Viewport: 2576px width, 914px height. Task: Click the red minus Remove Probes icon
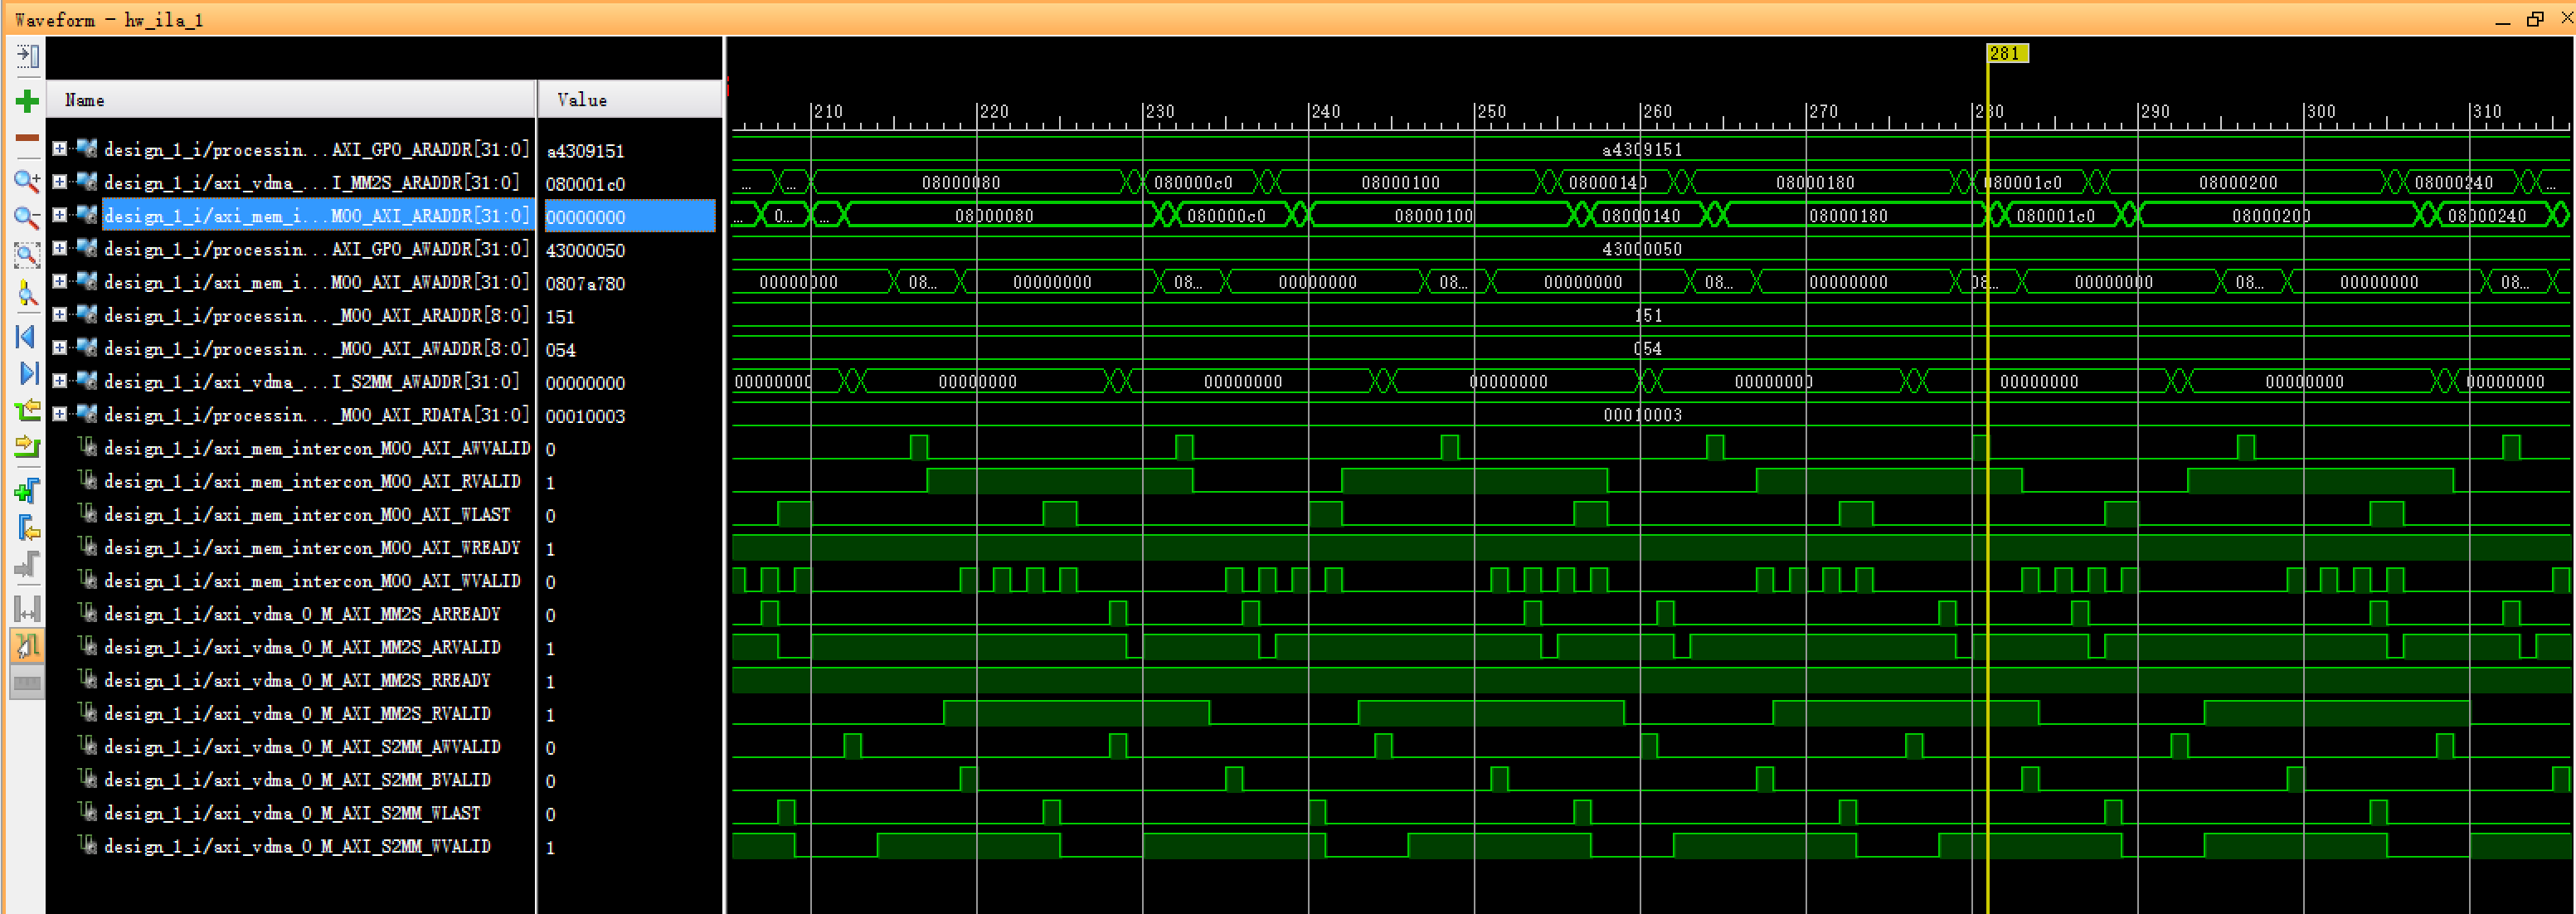click(27, 138)
